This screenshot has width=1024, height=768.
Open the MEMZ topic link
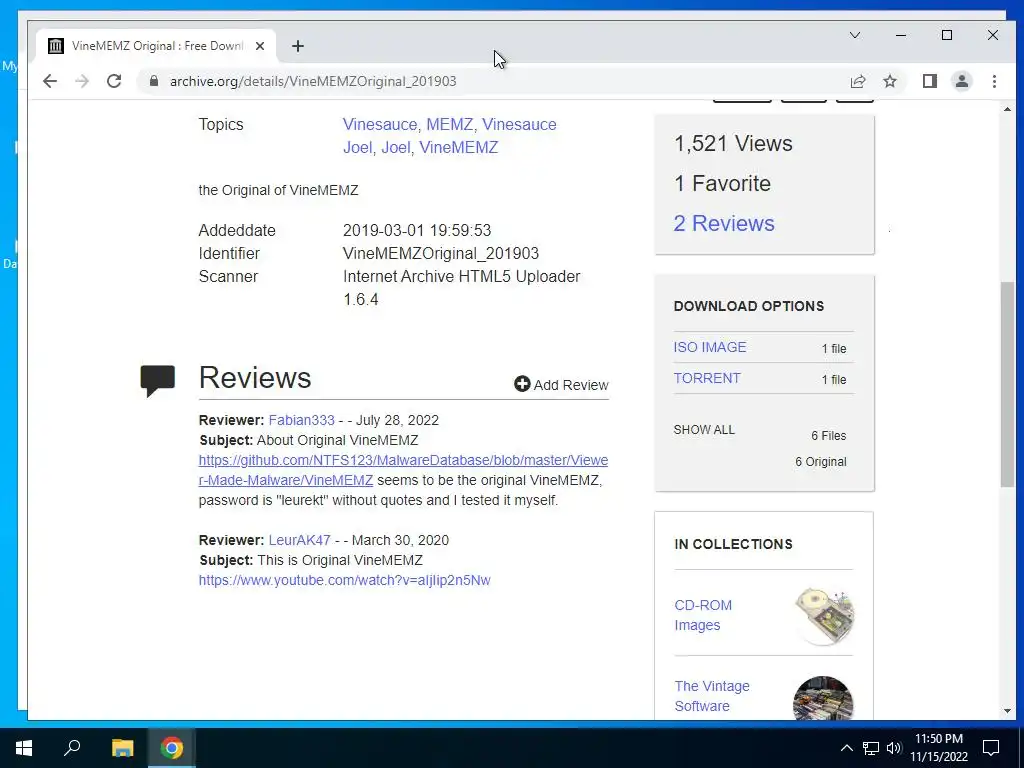(x=449, y=124)
